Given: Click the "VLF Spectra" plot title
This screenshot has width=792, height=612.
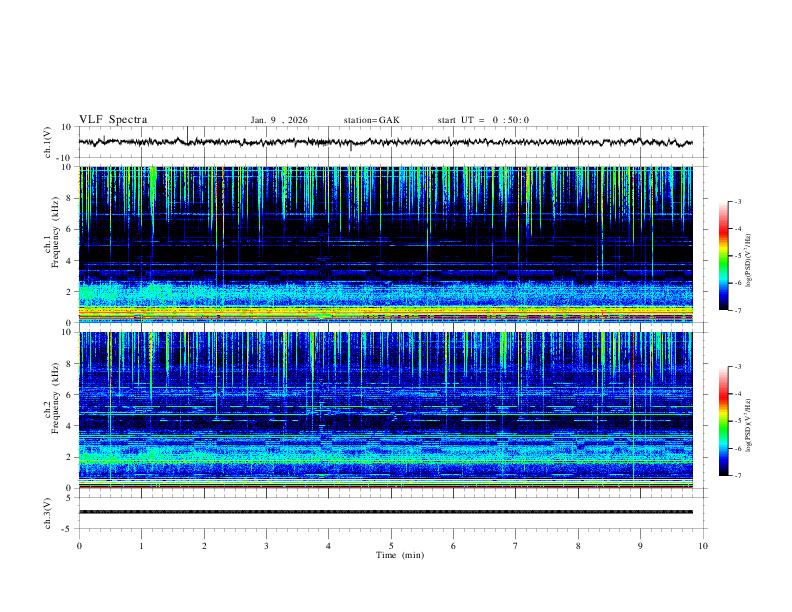Looking at the screenshot, I should [113, 120].
